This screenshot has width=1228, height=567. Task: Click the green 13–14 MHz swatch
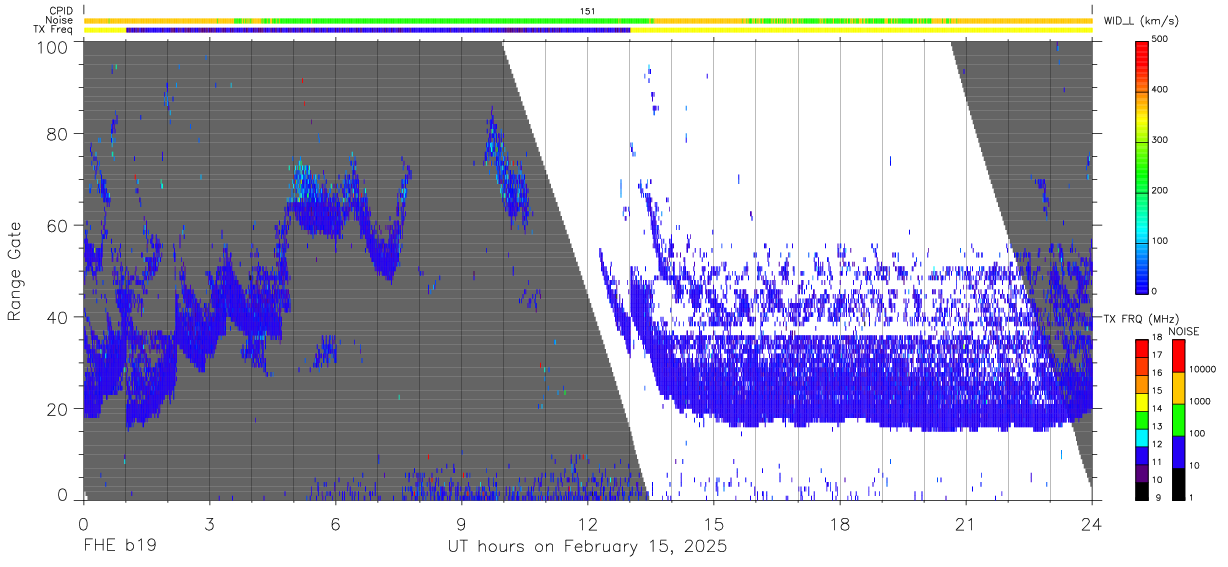point(1142,419)
